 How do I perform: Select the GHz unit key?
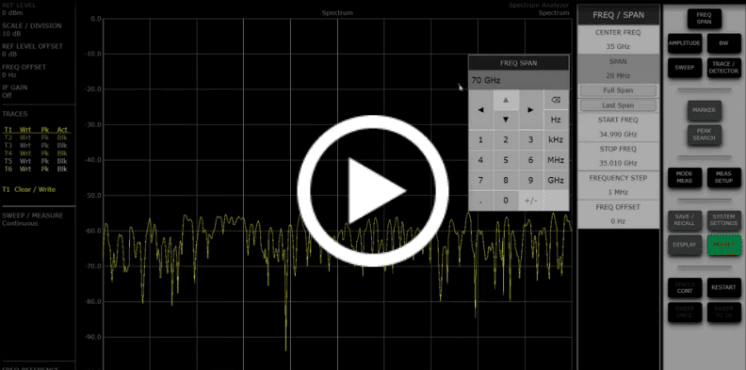[x=556, y=180]
